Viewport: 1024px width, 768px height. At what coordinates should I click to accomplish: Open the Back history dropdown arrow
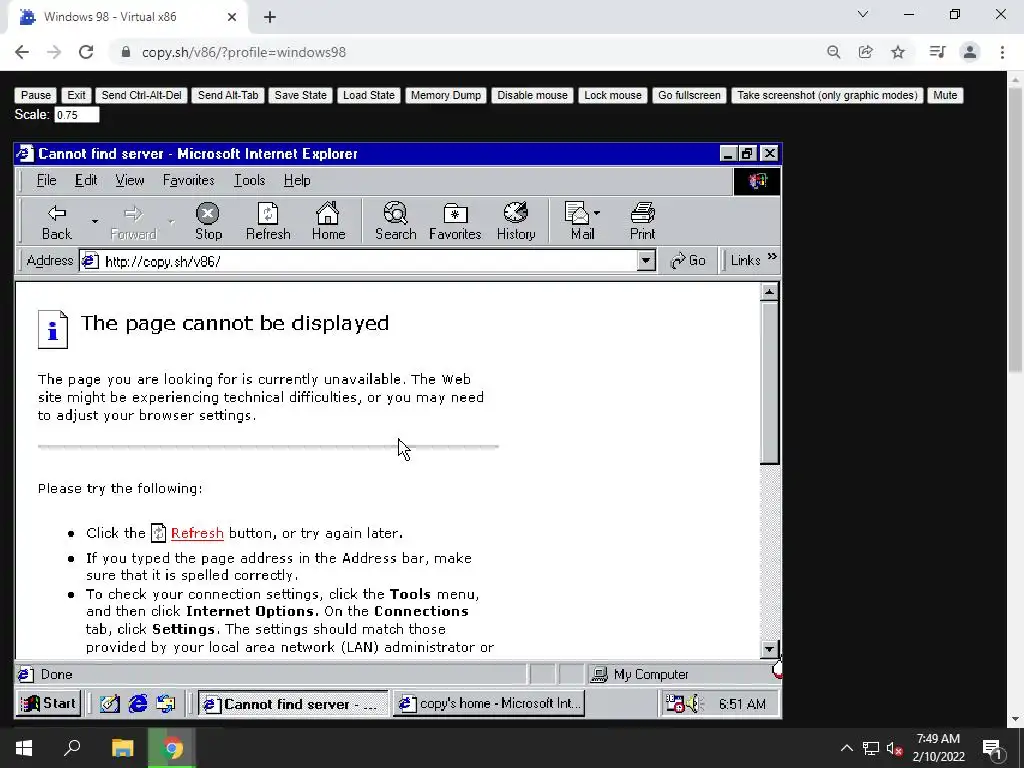(95, 222)
